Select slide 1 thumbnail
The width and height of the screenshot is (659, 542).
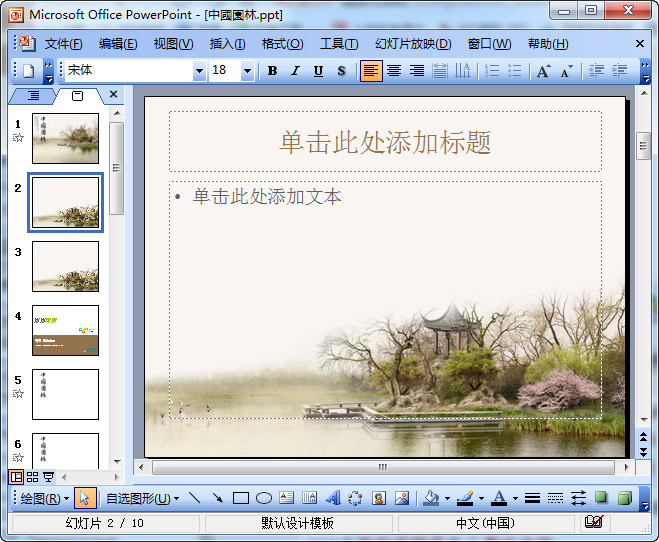pyautogui.click(x=66, y=138)
